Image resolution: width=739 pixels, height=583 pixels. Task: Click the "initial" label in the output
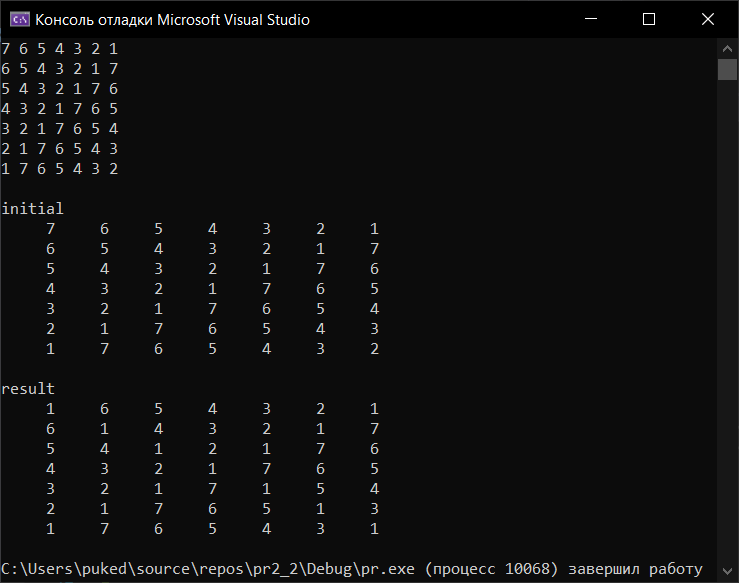coord(32,208)
